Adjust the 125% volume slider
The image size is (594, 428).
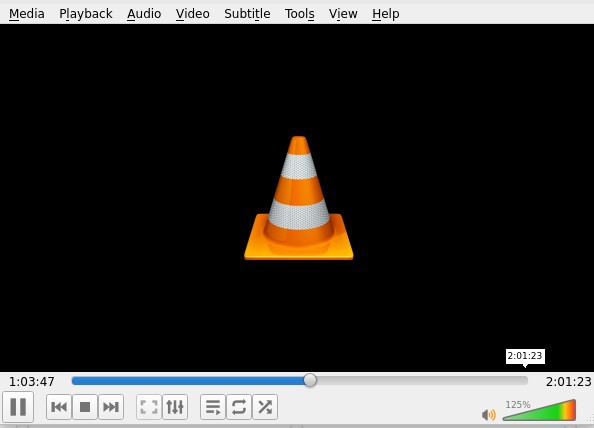539,410
